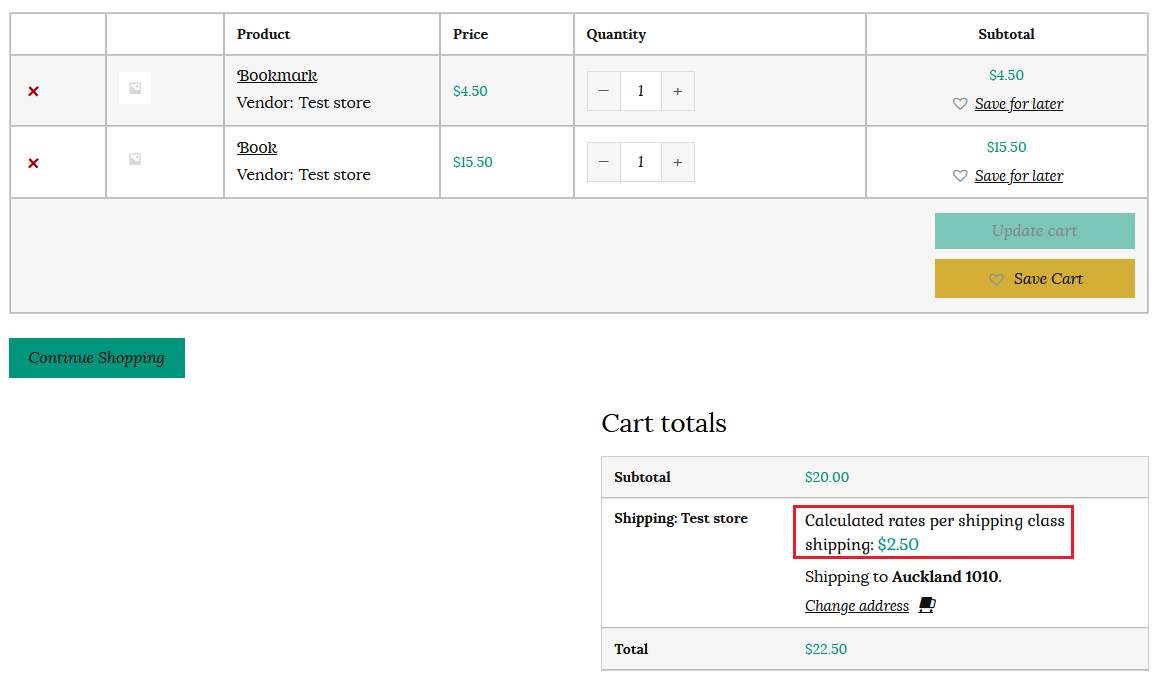Screen dimensions: 1163x676
Task: Click the Book quantity input field
Action: pyautogui.click(x=641, y=162)
